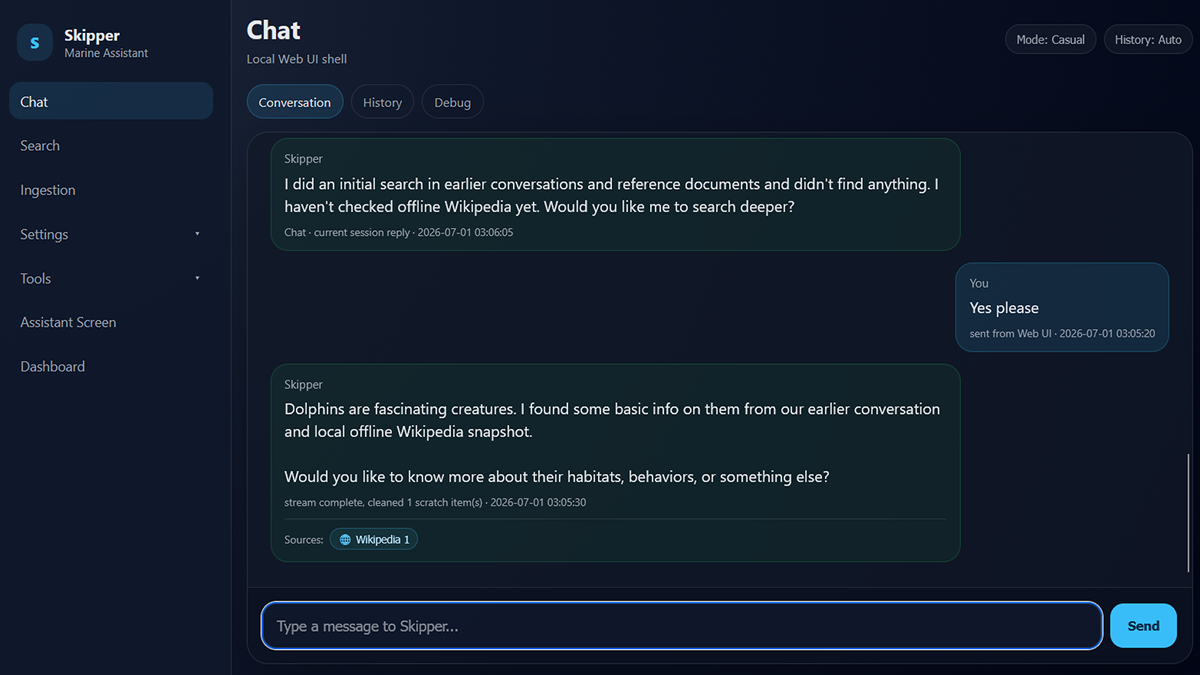Click the 'Local Web UI shell' subtitle
Screen dimensions: 1200x675
[x=297, y=59]
